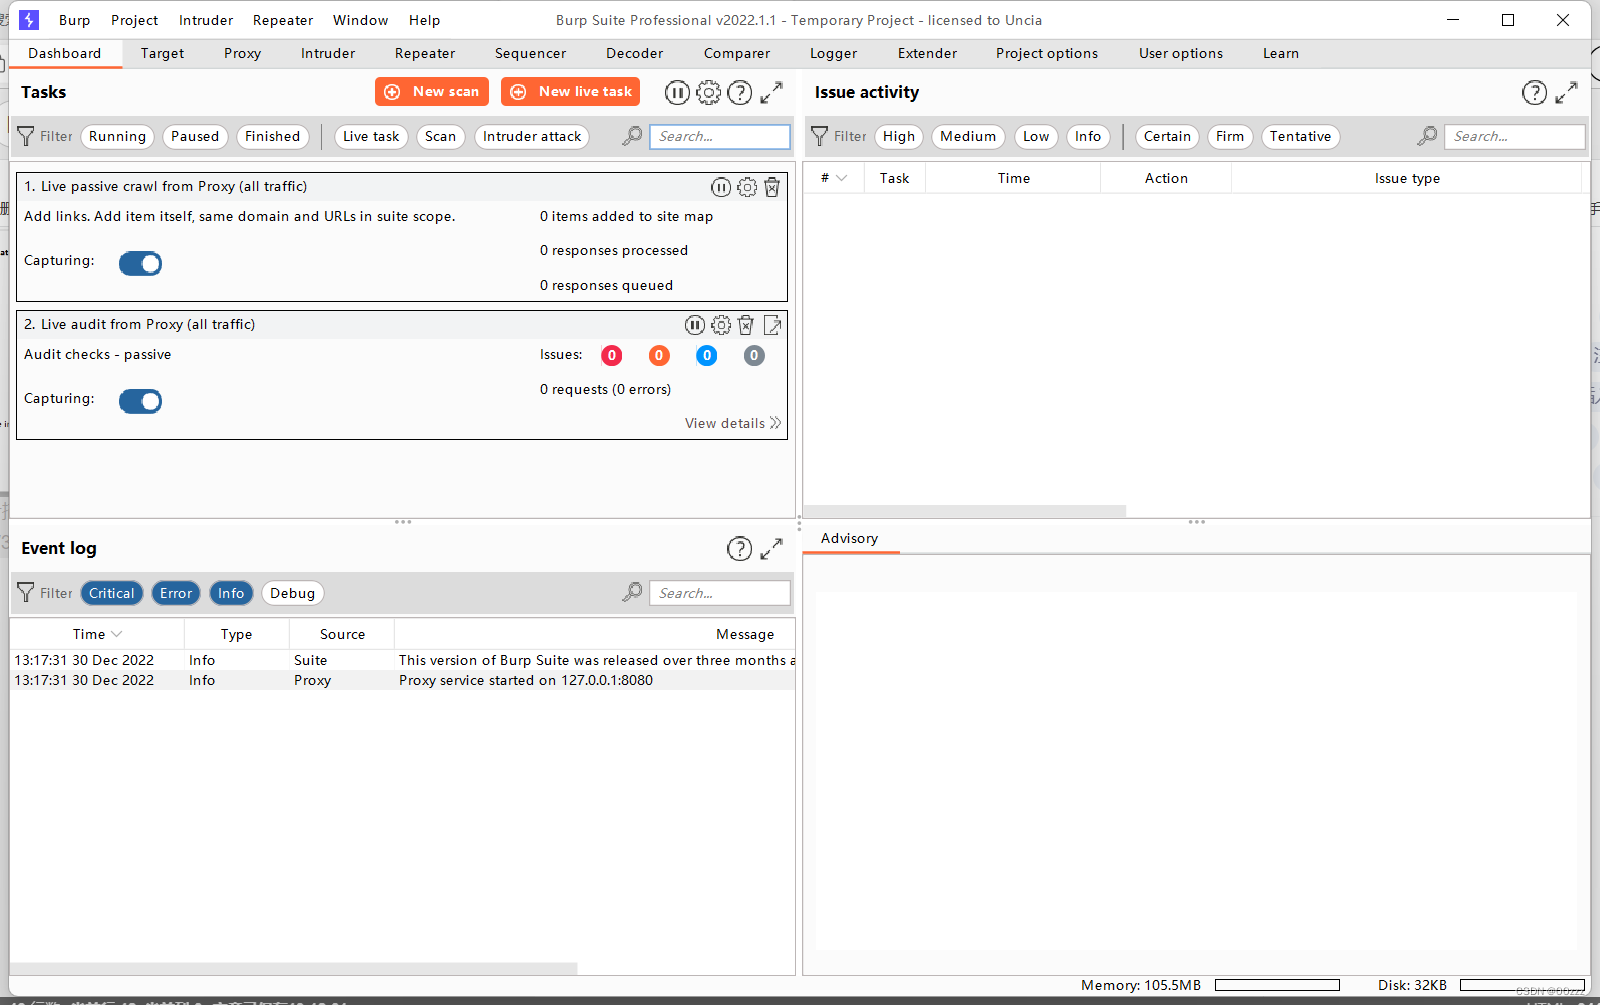Start a New scan

(x=432, y=91)
